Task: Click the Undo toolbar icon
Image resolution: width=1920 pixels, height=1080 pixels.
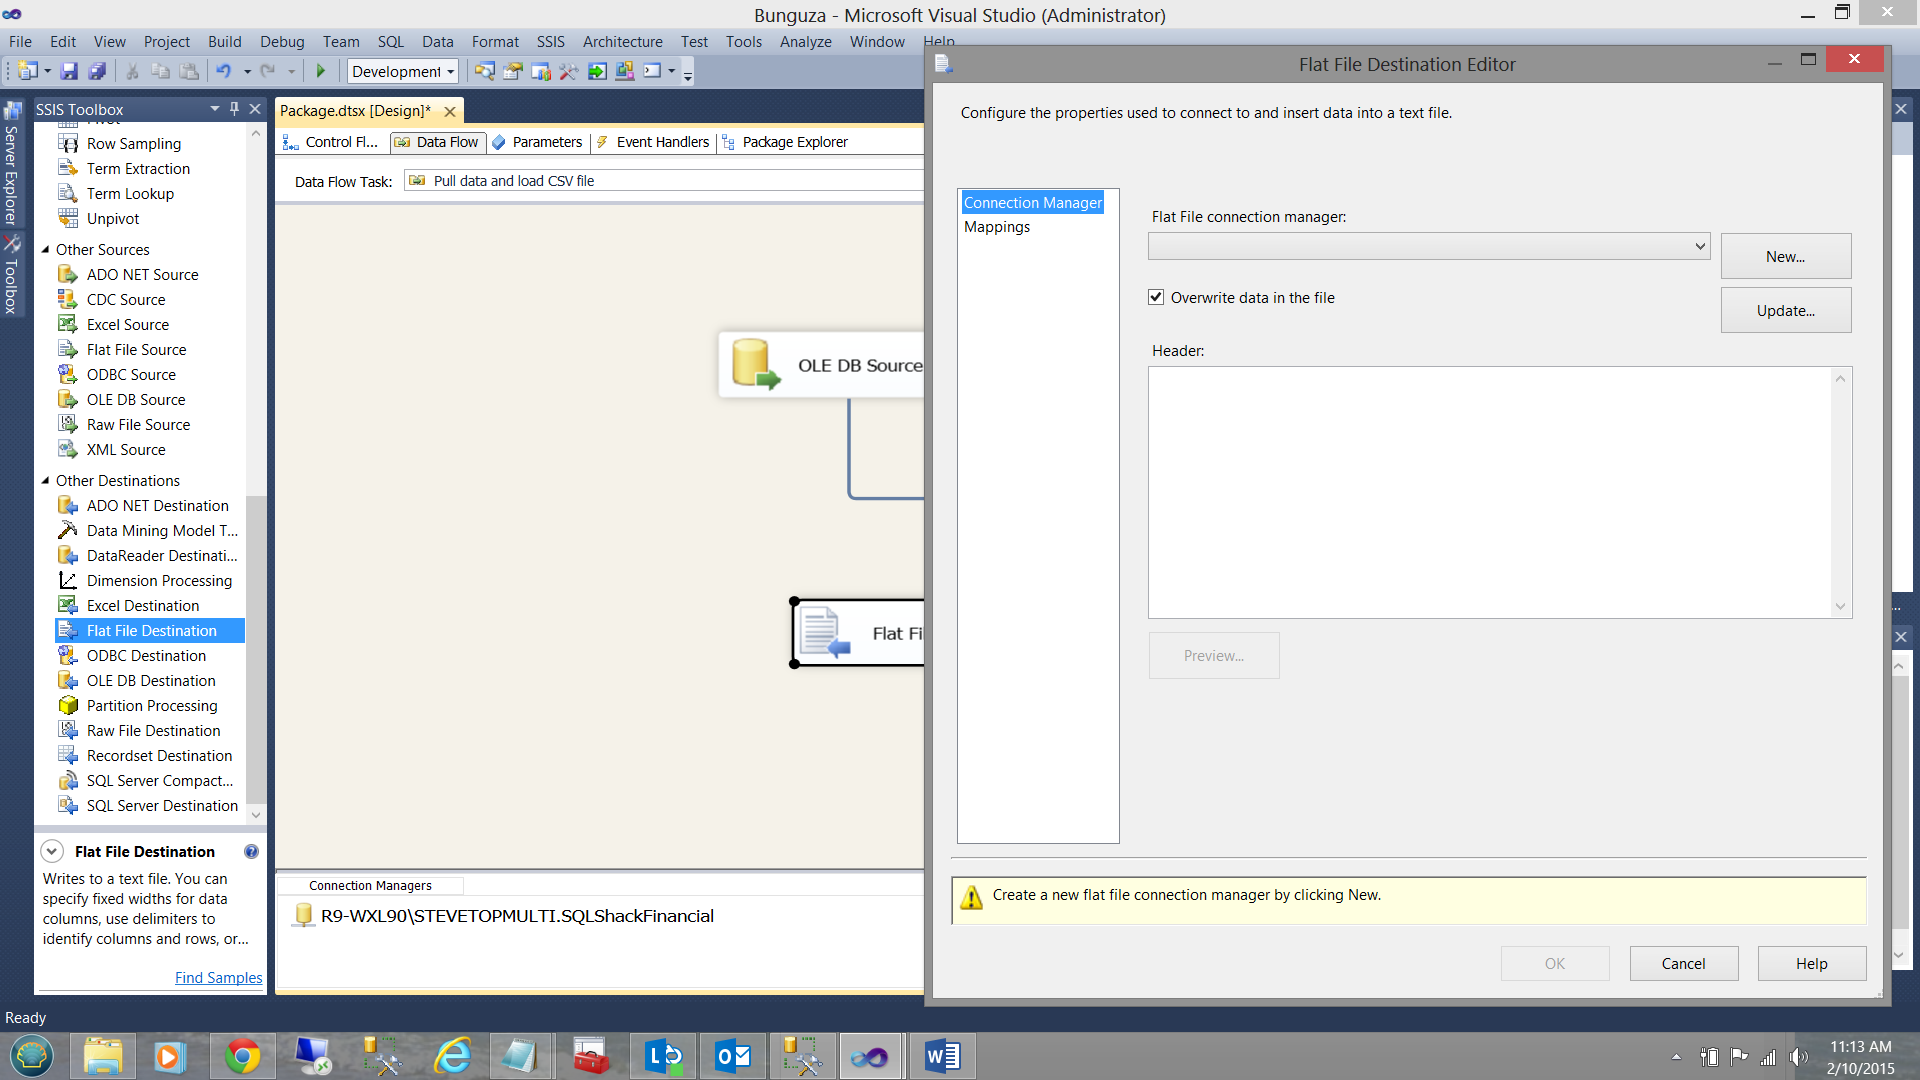Action: tap(223, 71)
